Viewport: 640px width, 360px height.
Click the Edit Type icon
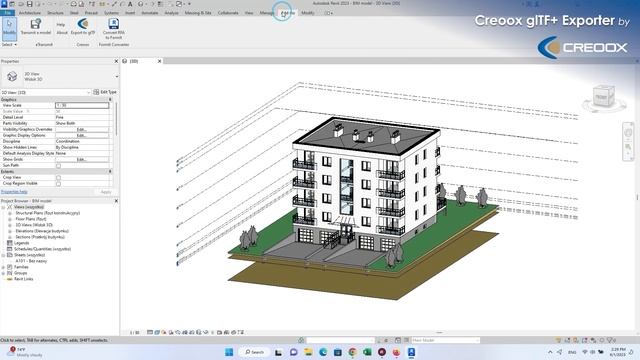tap(96, 92)
